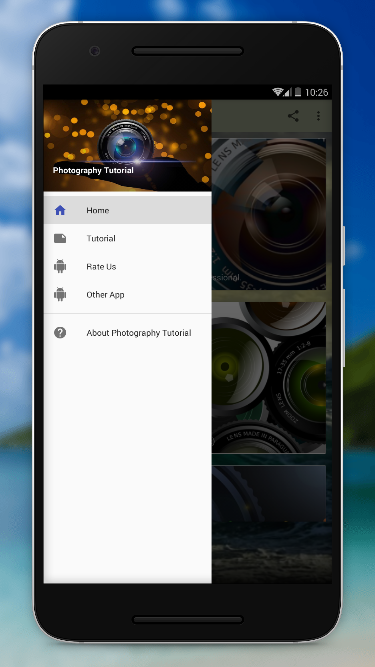Tap the Android icon beside Rate Us
The image size is (375, 667).
60,266
